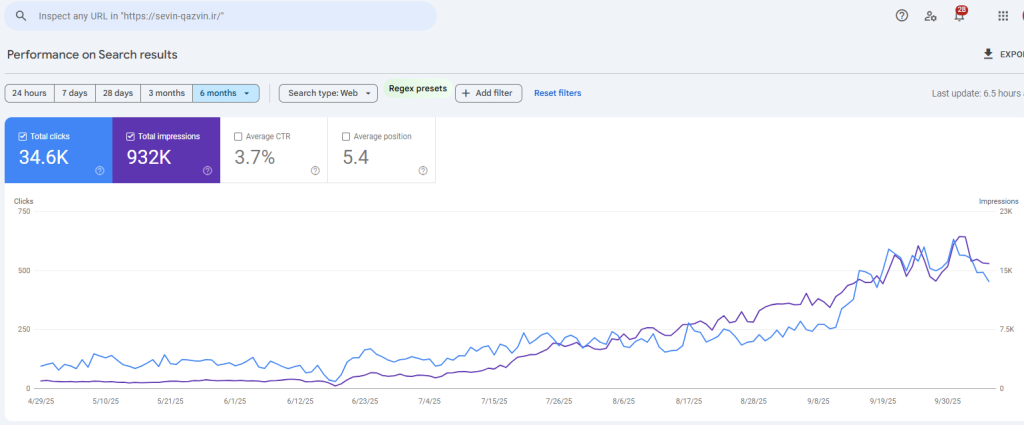Click the Reset filters link
Image resolution: width=1024 pixels, height=425 pixels.
point(557,93)
